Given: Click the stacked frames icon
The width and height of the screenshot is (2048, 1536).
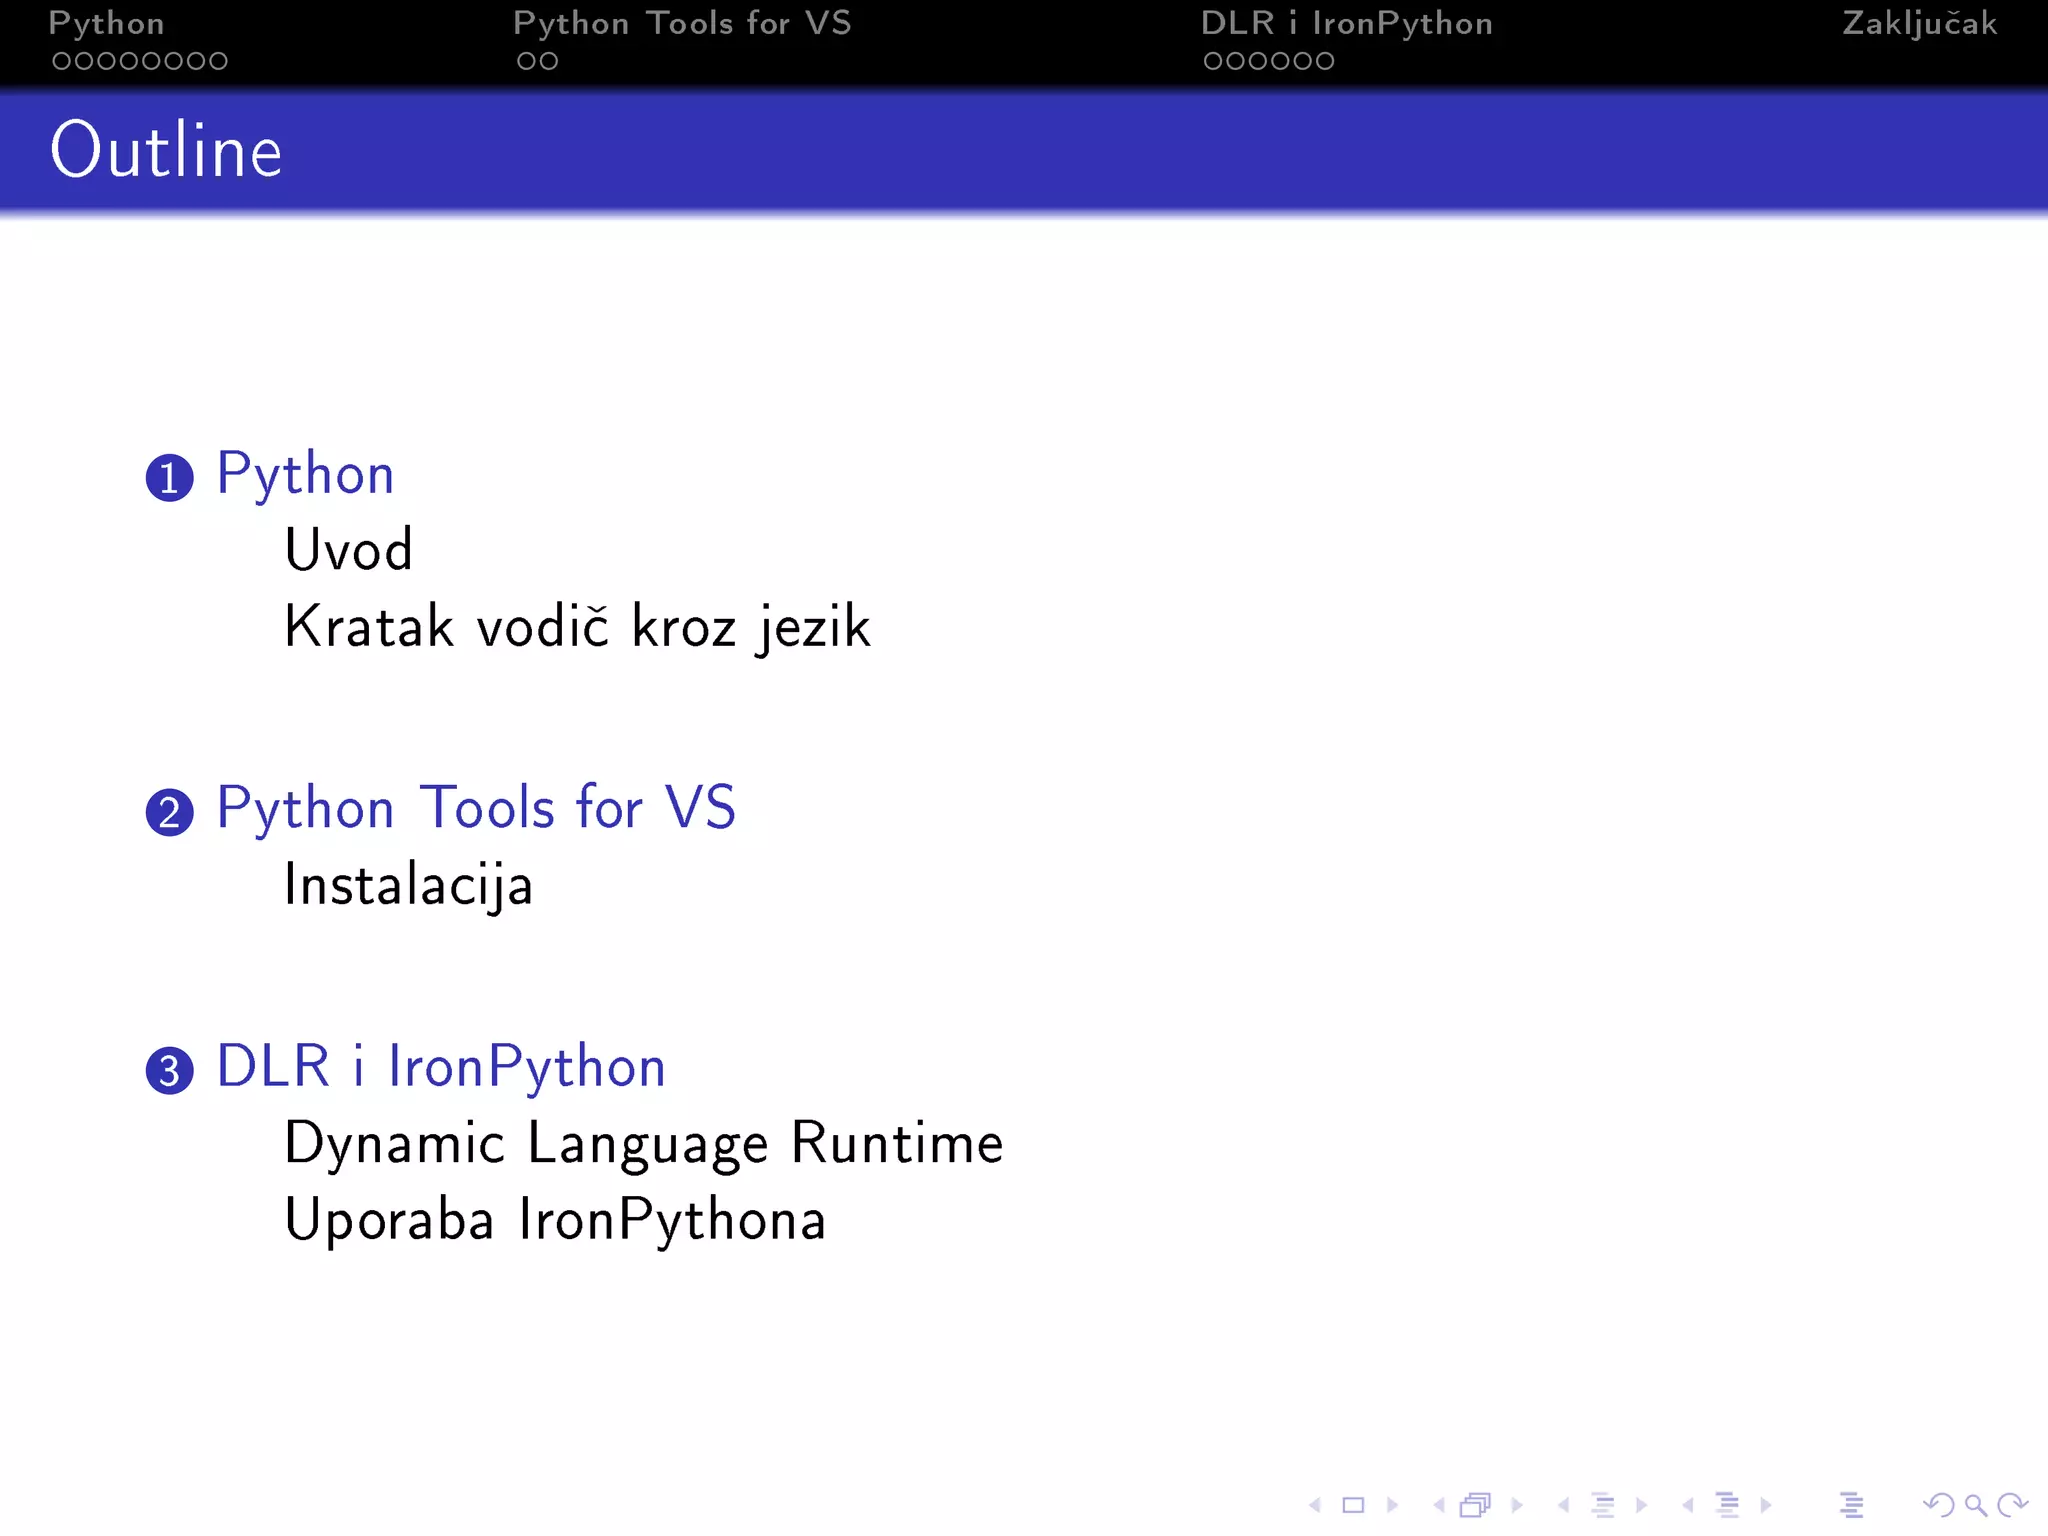Looking at the screenshot, I should (1476, 1504).
